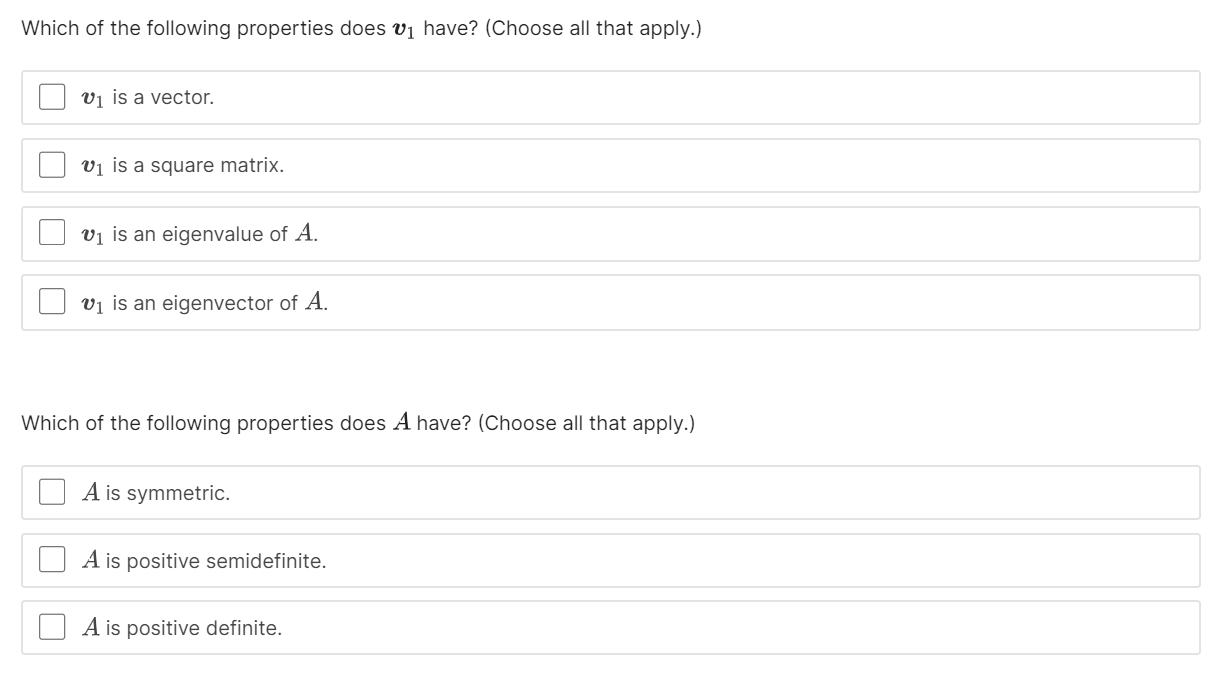Check the "v₁ is an eigenvalue of A" box
1227x683 pixels.
point(51,234)
